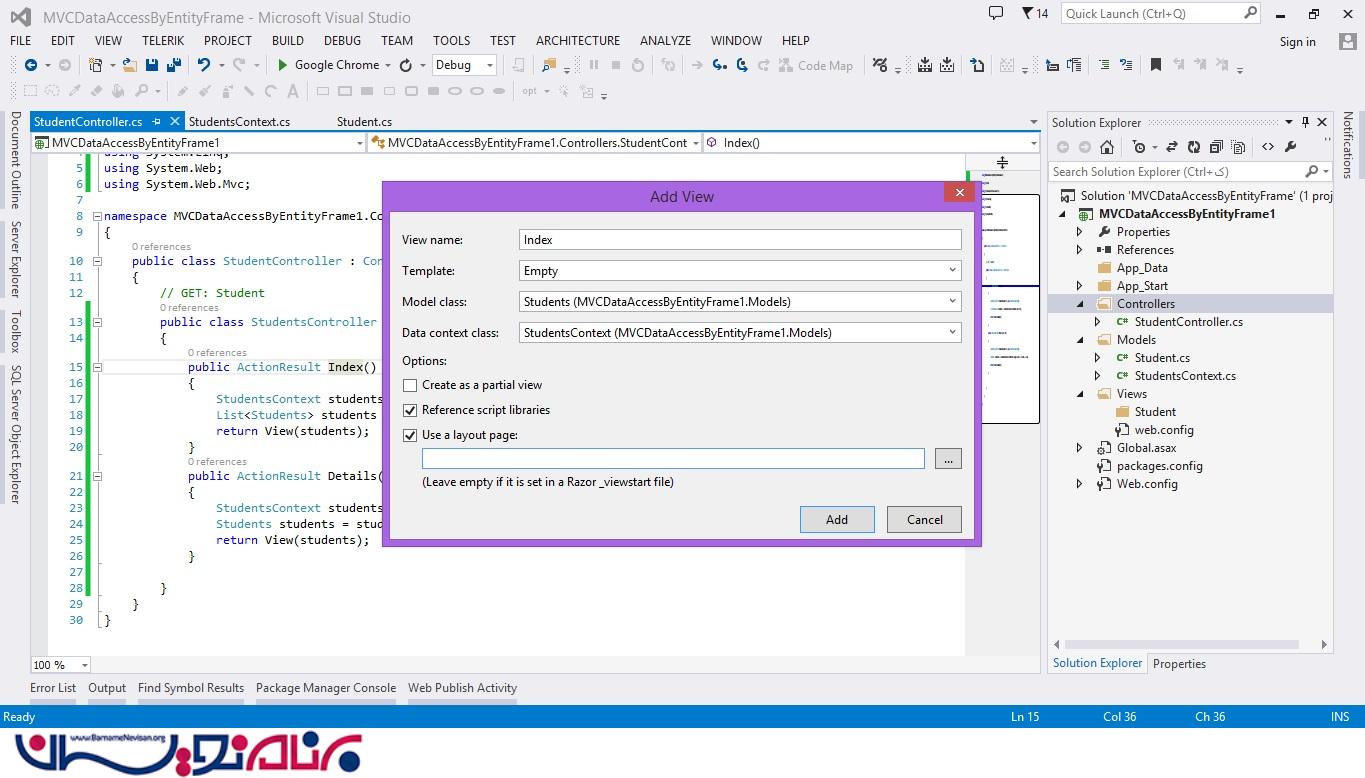Click the bookmark icon in the toolbar

pyautogui.click(x=1155, y=65)
